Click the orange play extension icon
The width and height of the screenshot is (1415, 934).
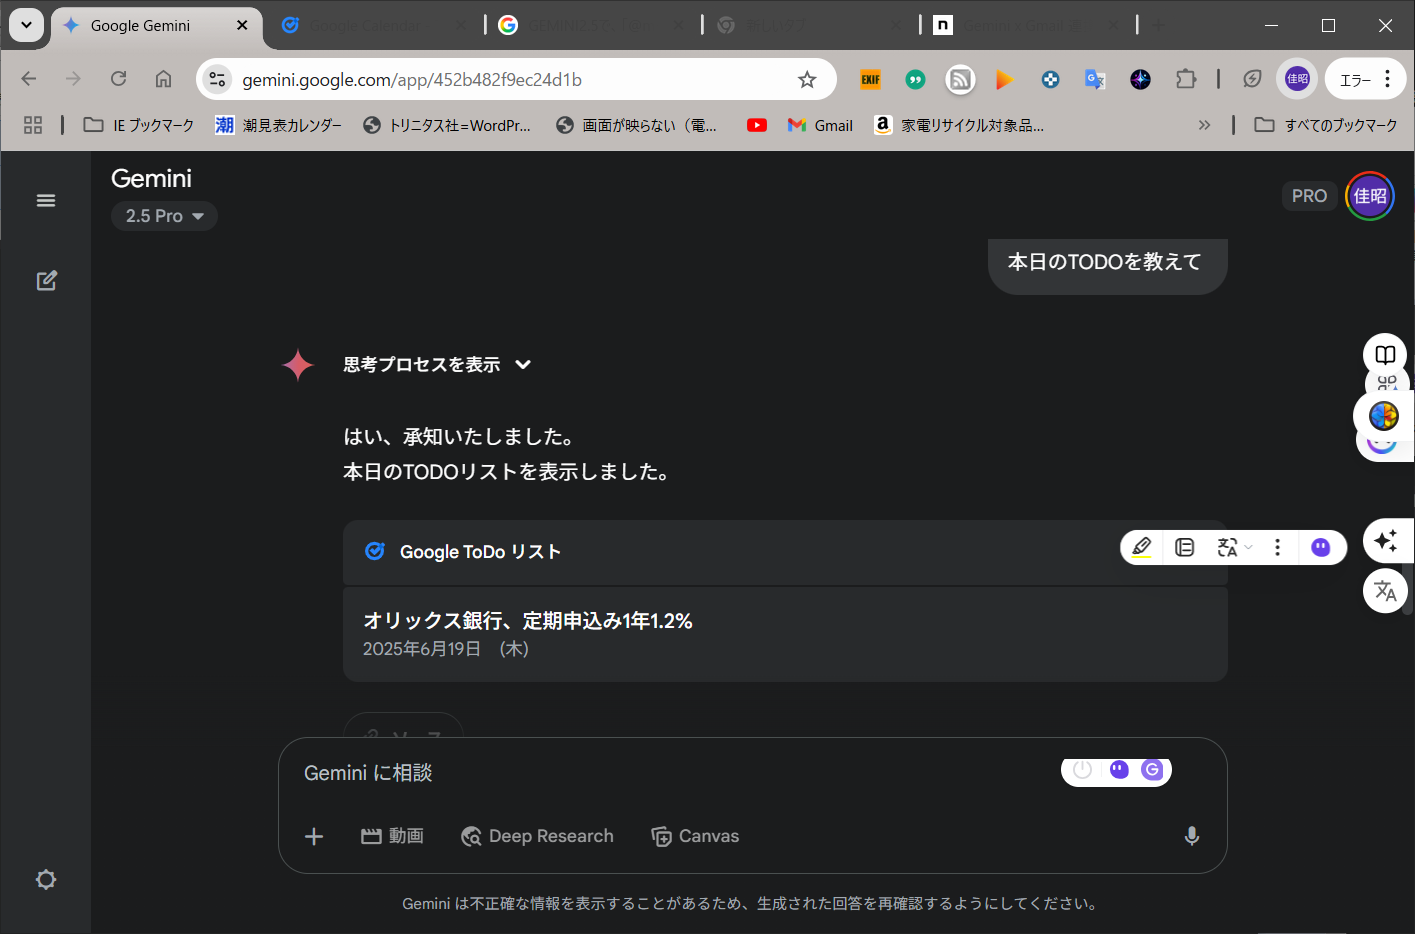(1005, 79)
